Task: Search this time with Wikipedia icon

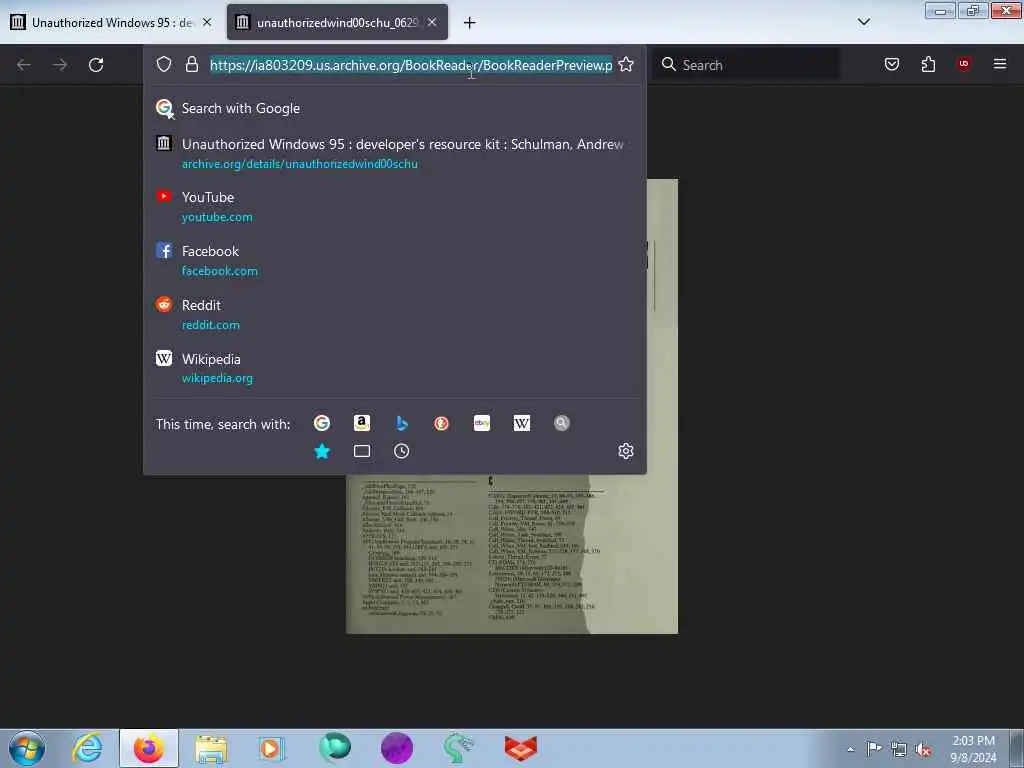Action: click(x=522, y=423)
